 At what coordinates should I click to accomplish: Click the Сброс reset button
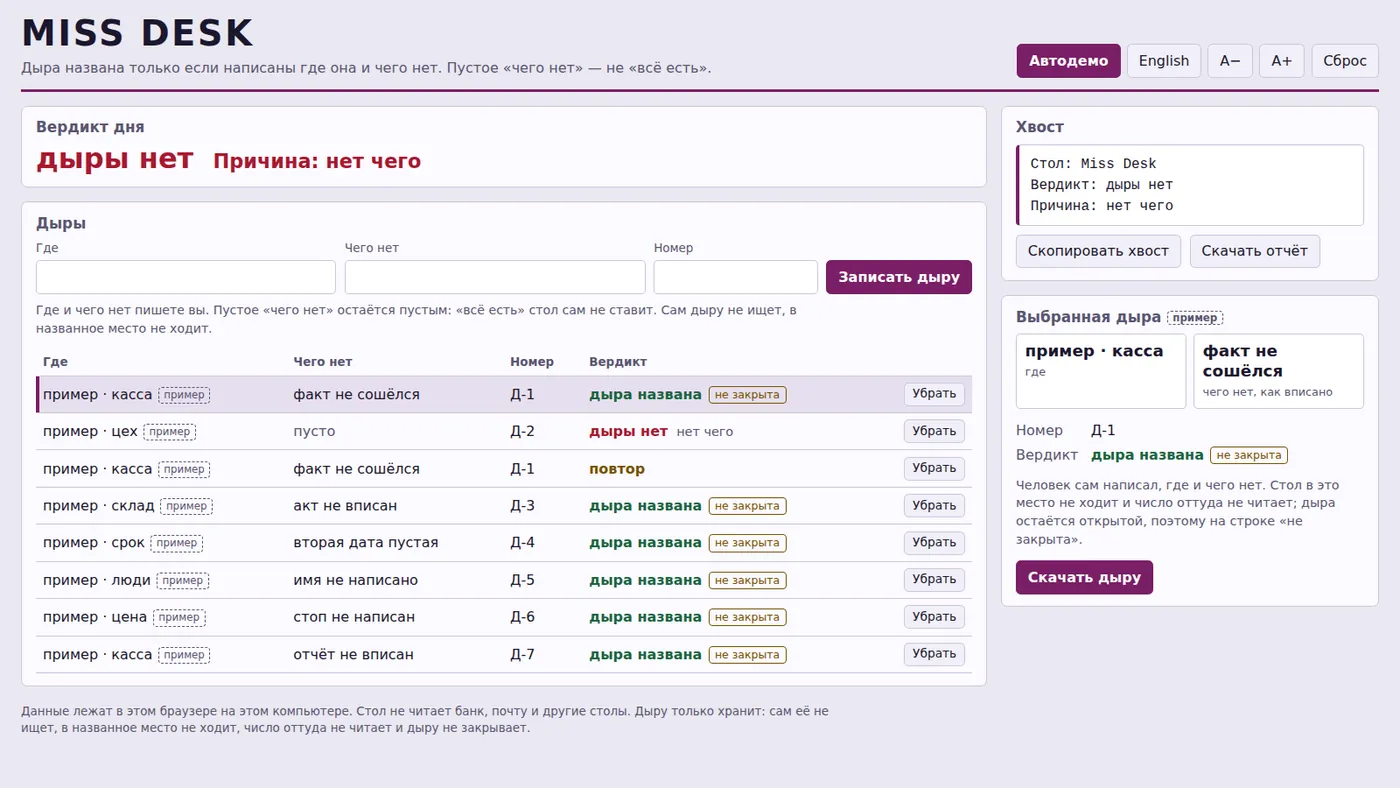tap(1345, 61)
